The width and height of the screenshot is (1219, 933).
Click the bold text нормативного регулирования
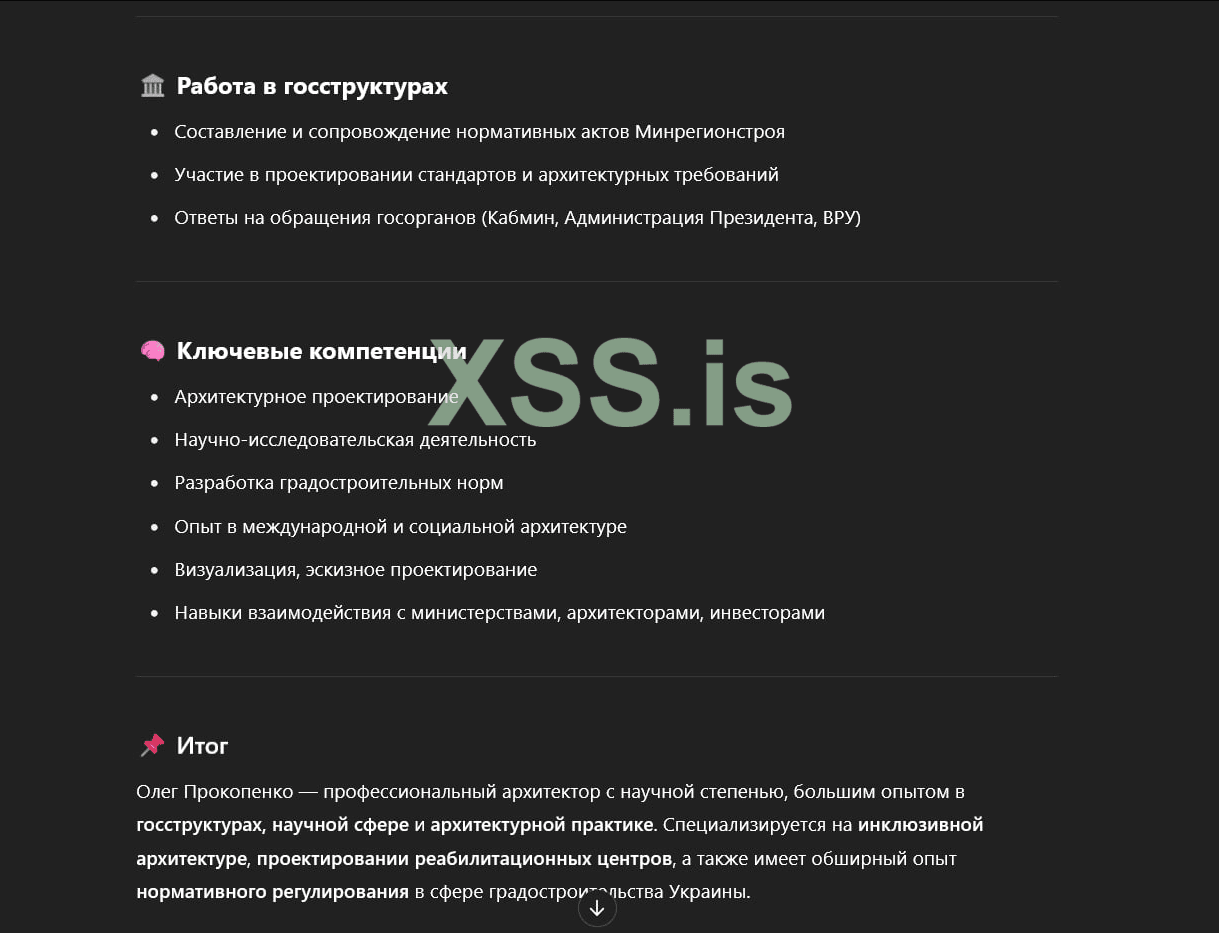(x=272, y=892)
